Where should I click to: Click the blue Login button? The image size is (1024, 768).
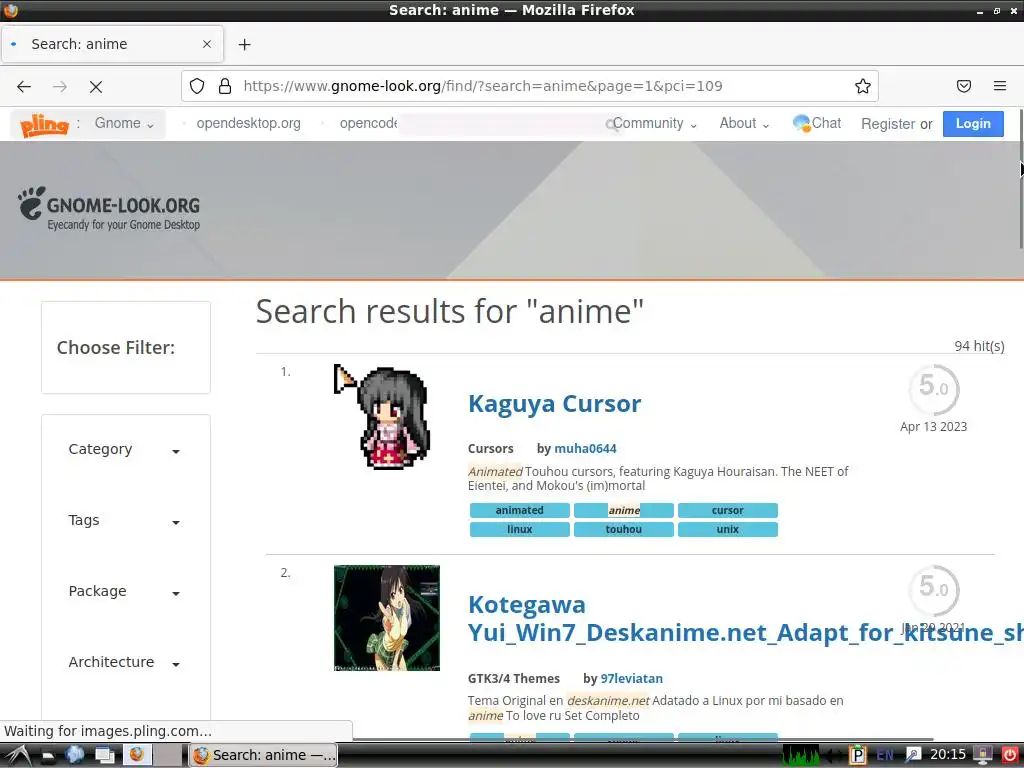973,124
